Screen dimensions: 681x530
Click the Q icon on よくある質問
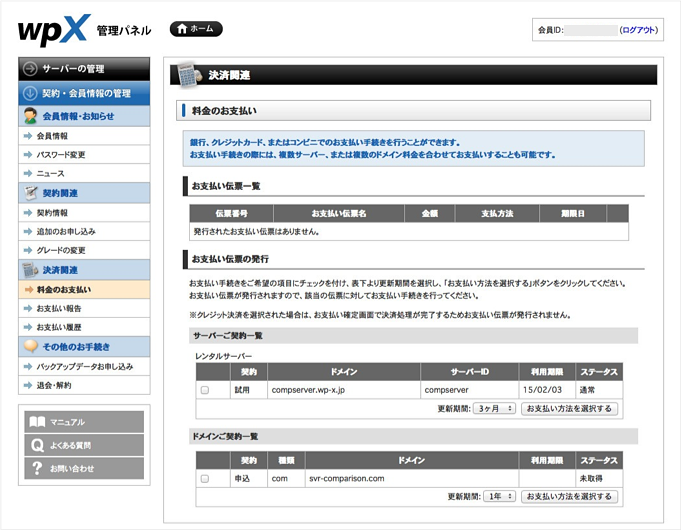pos(37,445)
